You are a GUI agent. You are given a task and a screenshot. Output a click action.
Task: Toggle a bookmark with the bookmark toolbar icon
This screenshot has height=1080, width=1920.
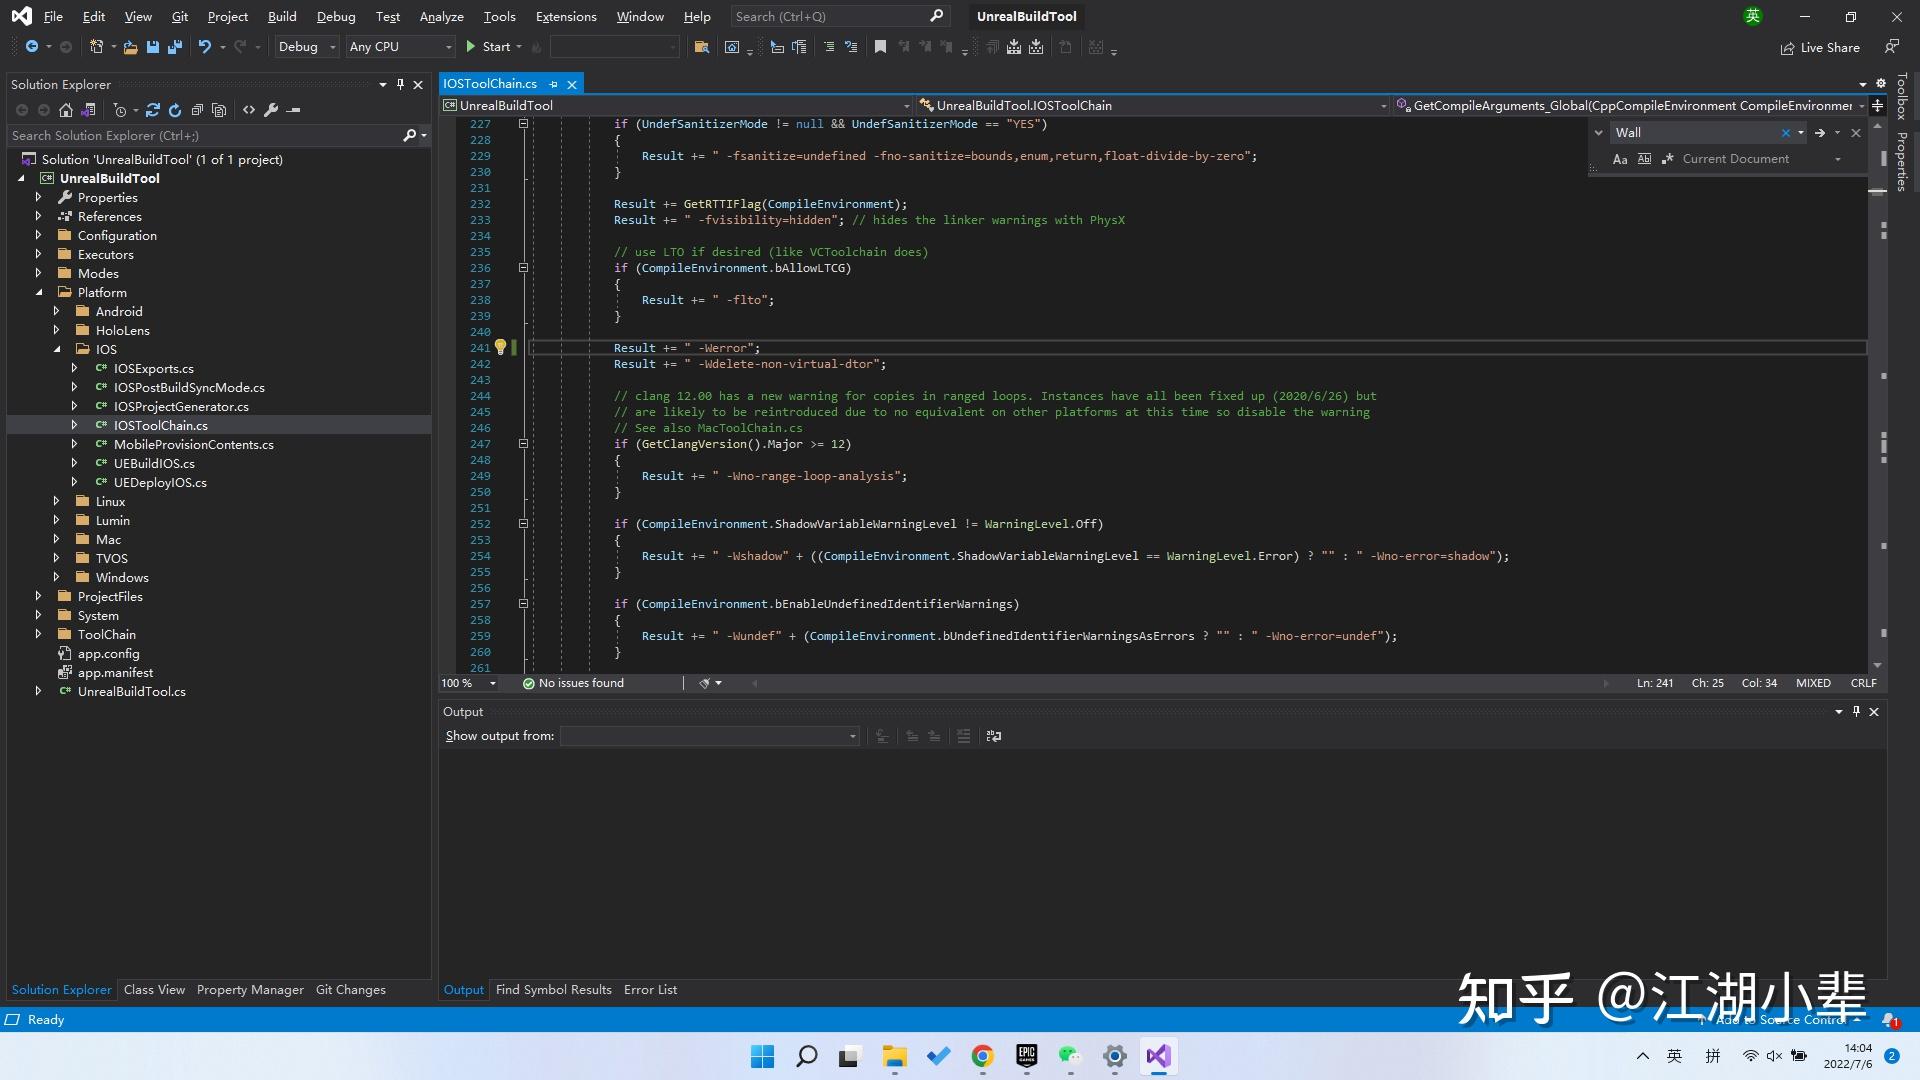(880, 46)
